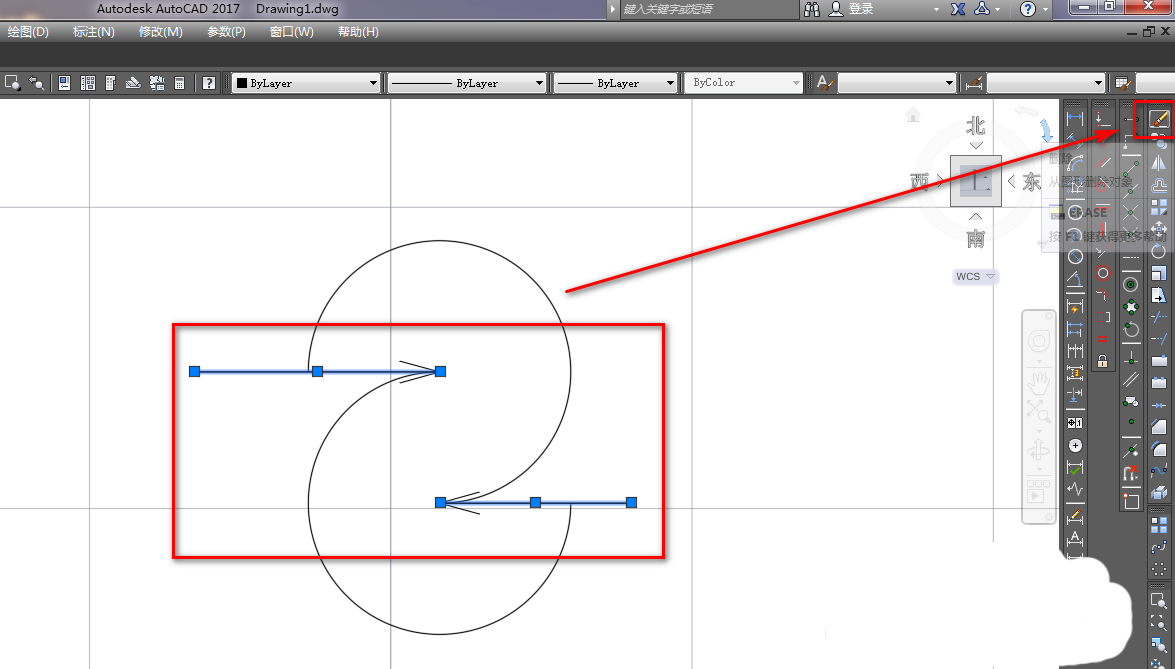
Task: Click the ViewCube 北 direction label
Action: coord(976,124)
